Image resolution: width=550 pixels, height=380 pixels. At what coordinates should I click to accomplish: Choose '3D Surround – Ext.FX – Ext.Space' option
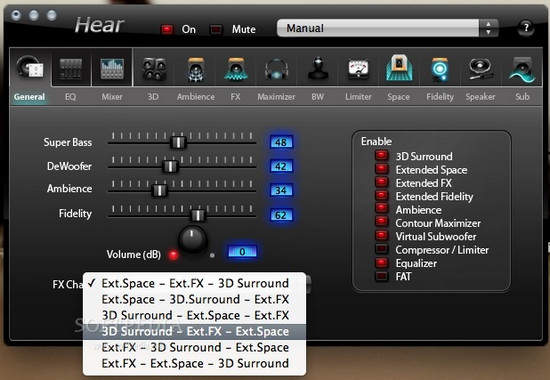click(194, 332)
